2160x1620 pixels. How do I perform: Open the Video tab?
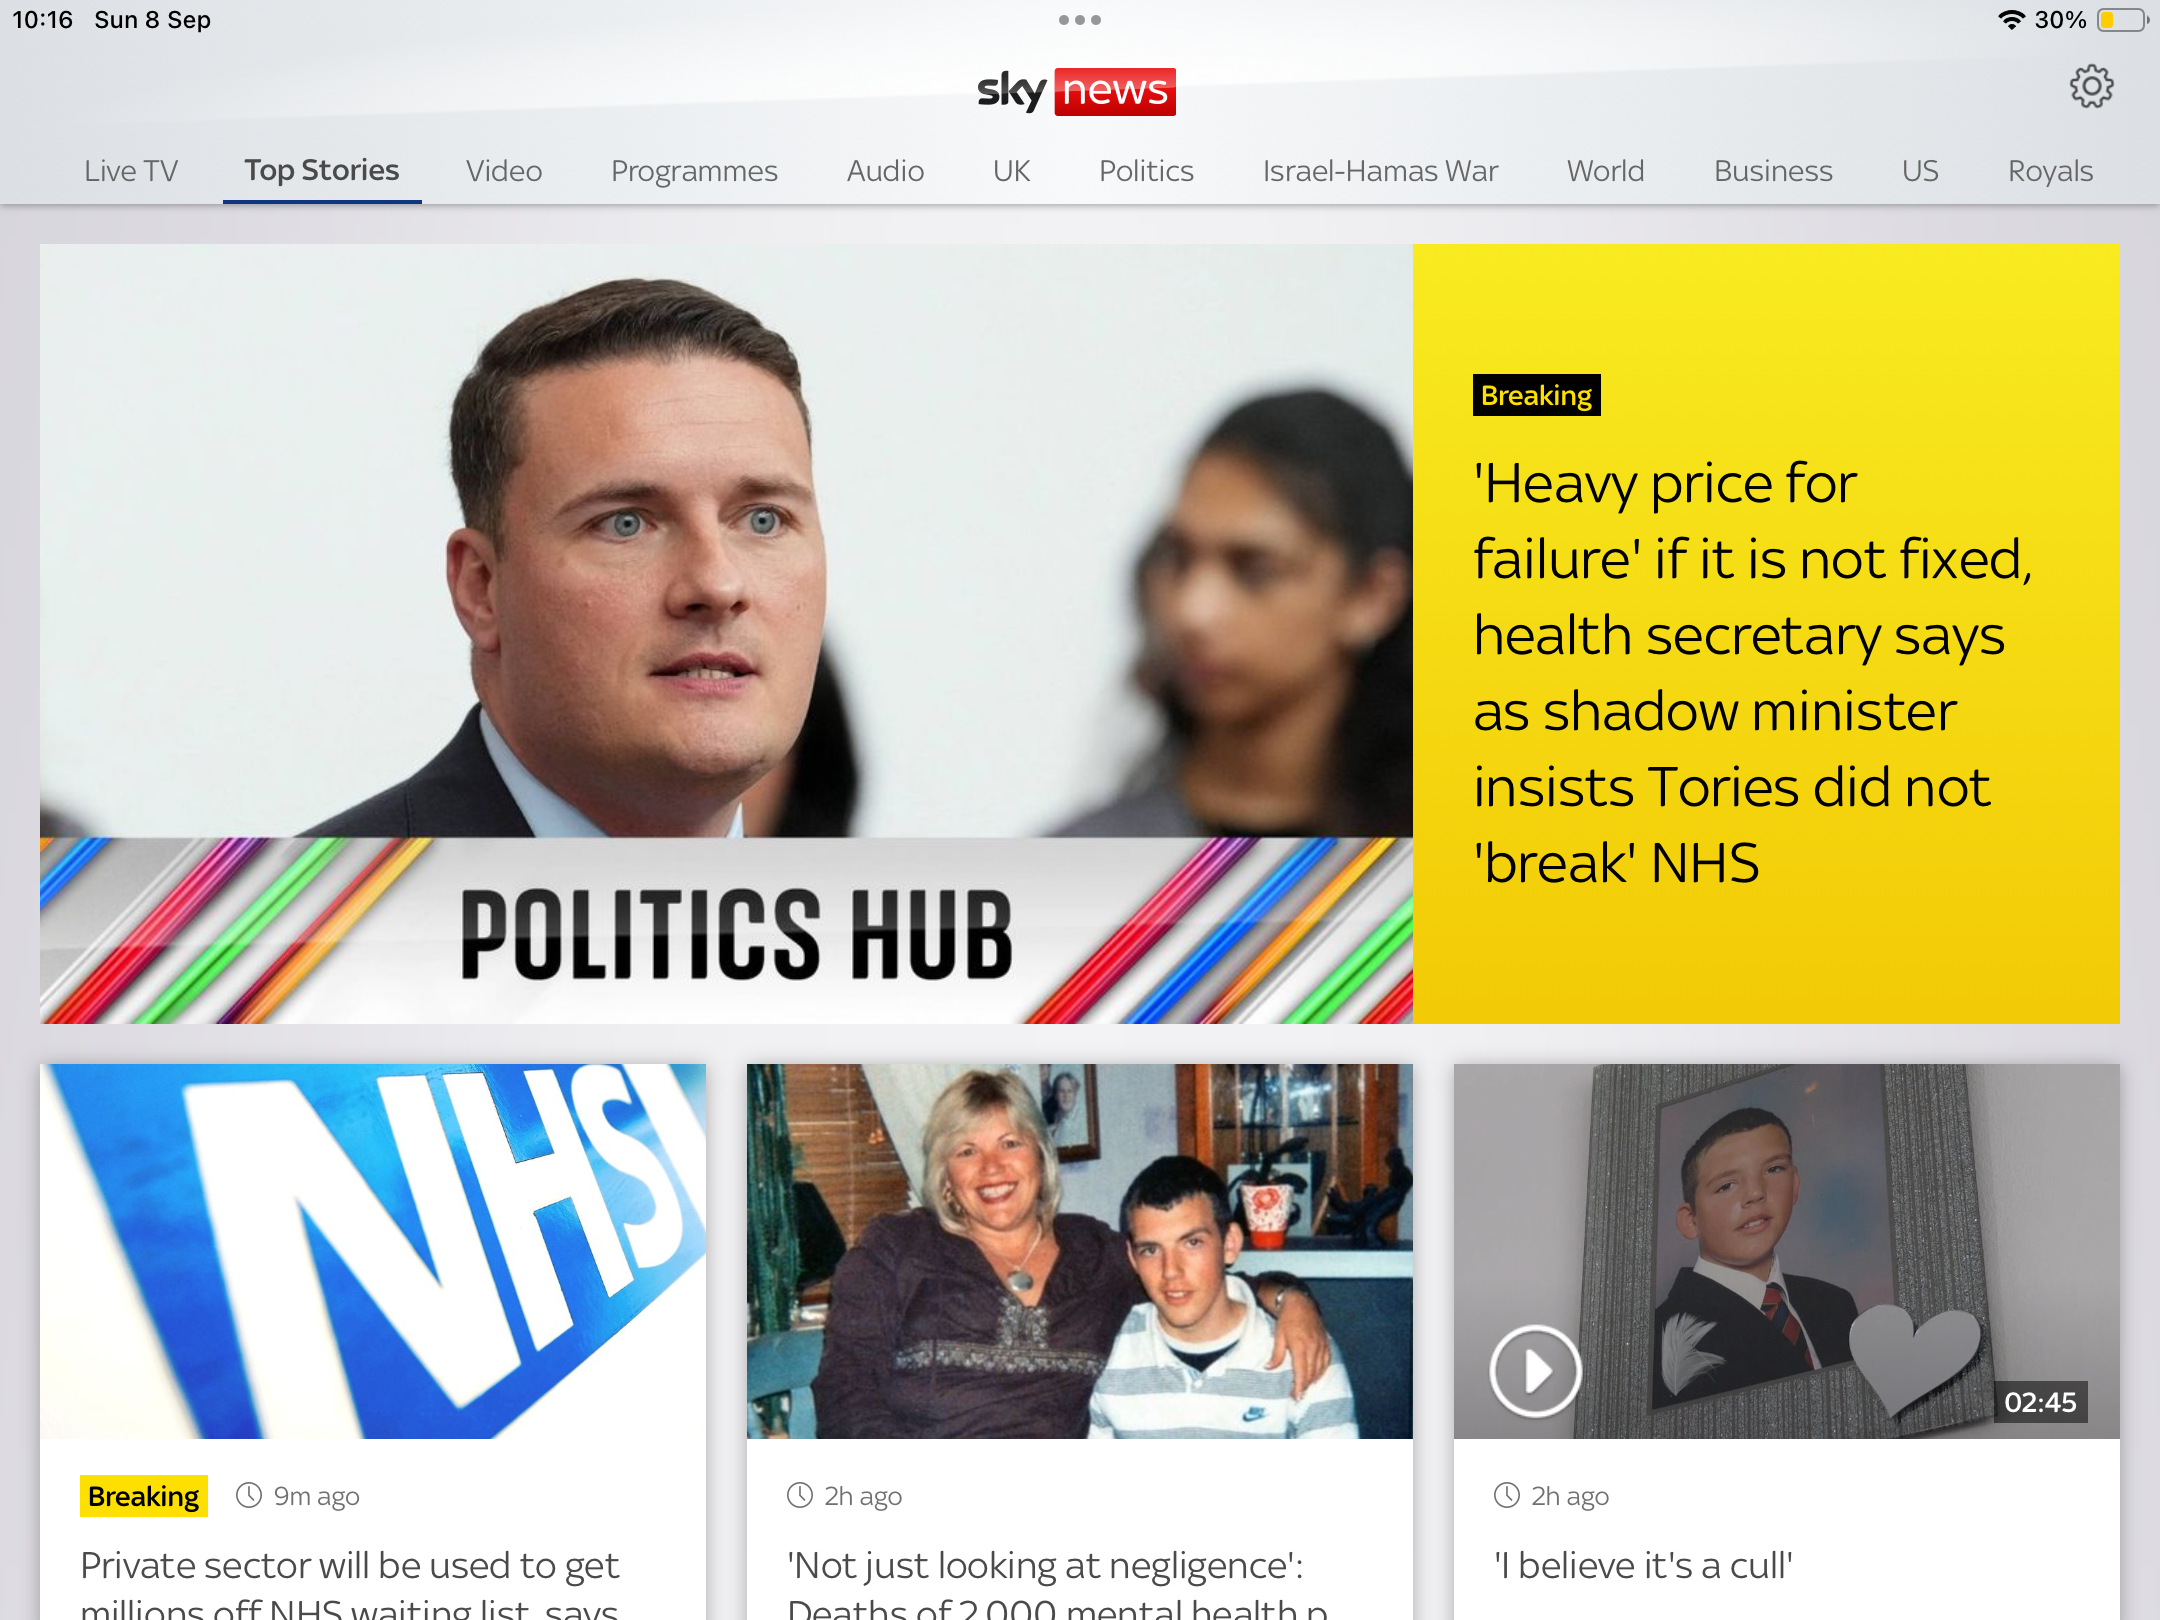click(504, 171)
